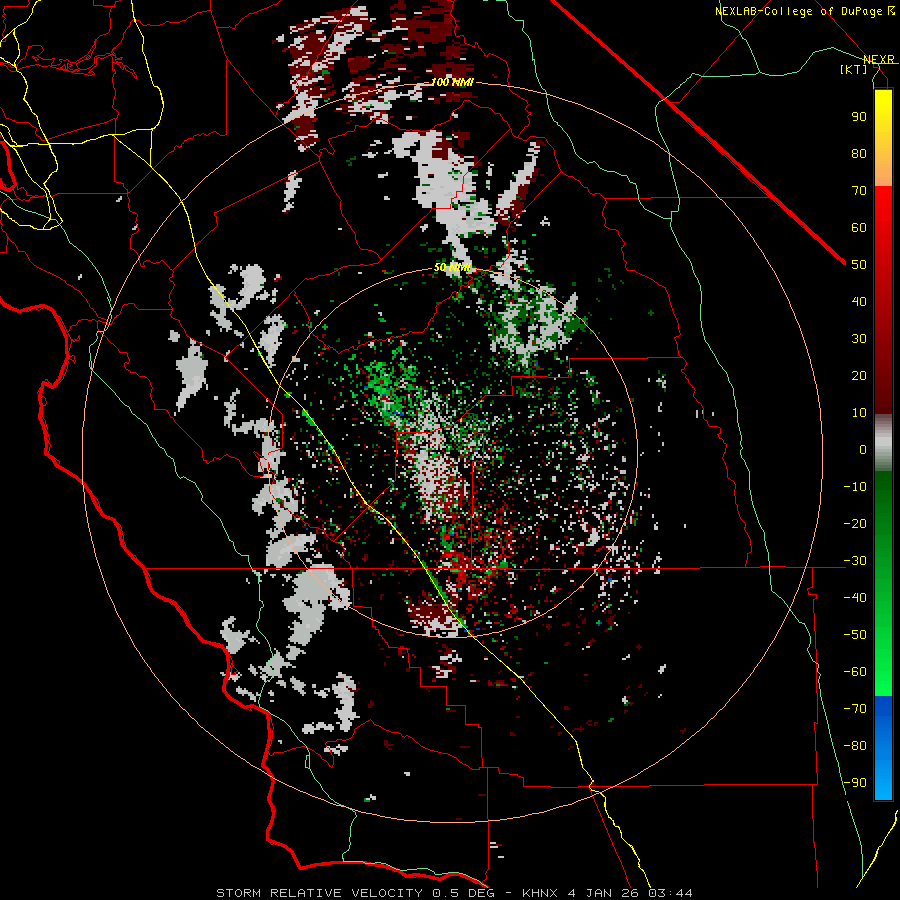Click the 60 value on the velocity scale
The height and width of the screenshot is (900, 900).
pos(859,227)
